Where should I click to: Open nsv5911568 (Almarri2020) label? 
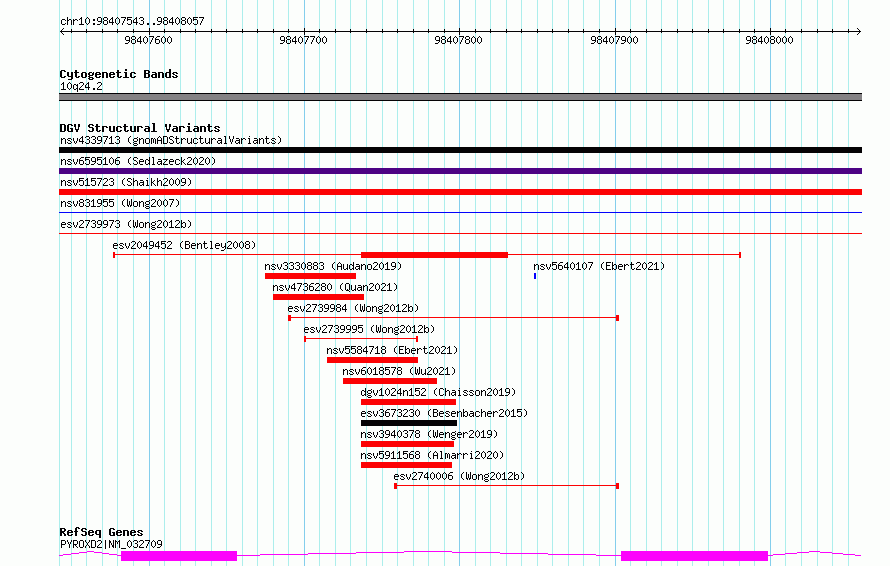[432, 455]
